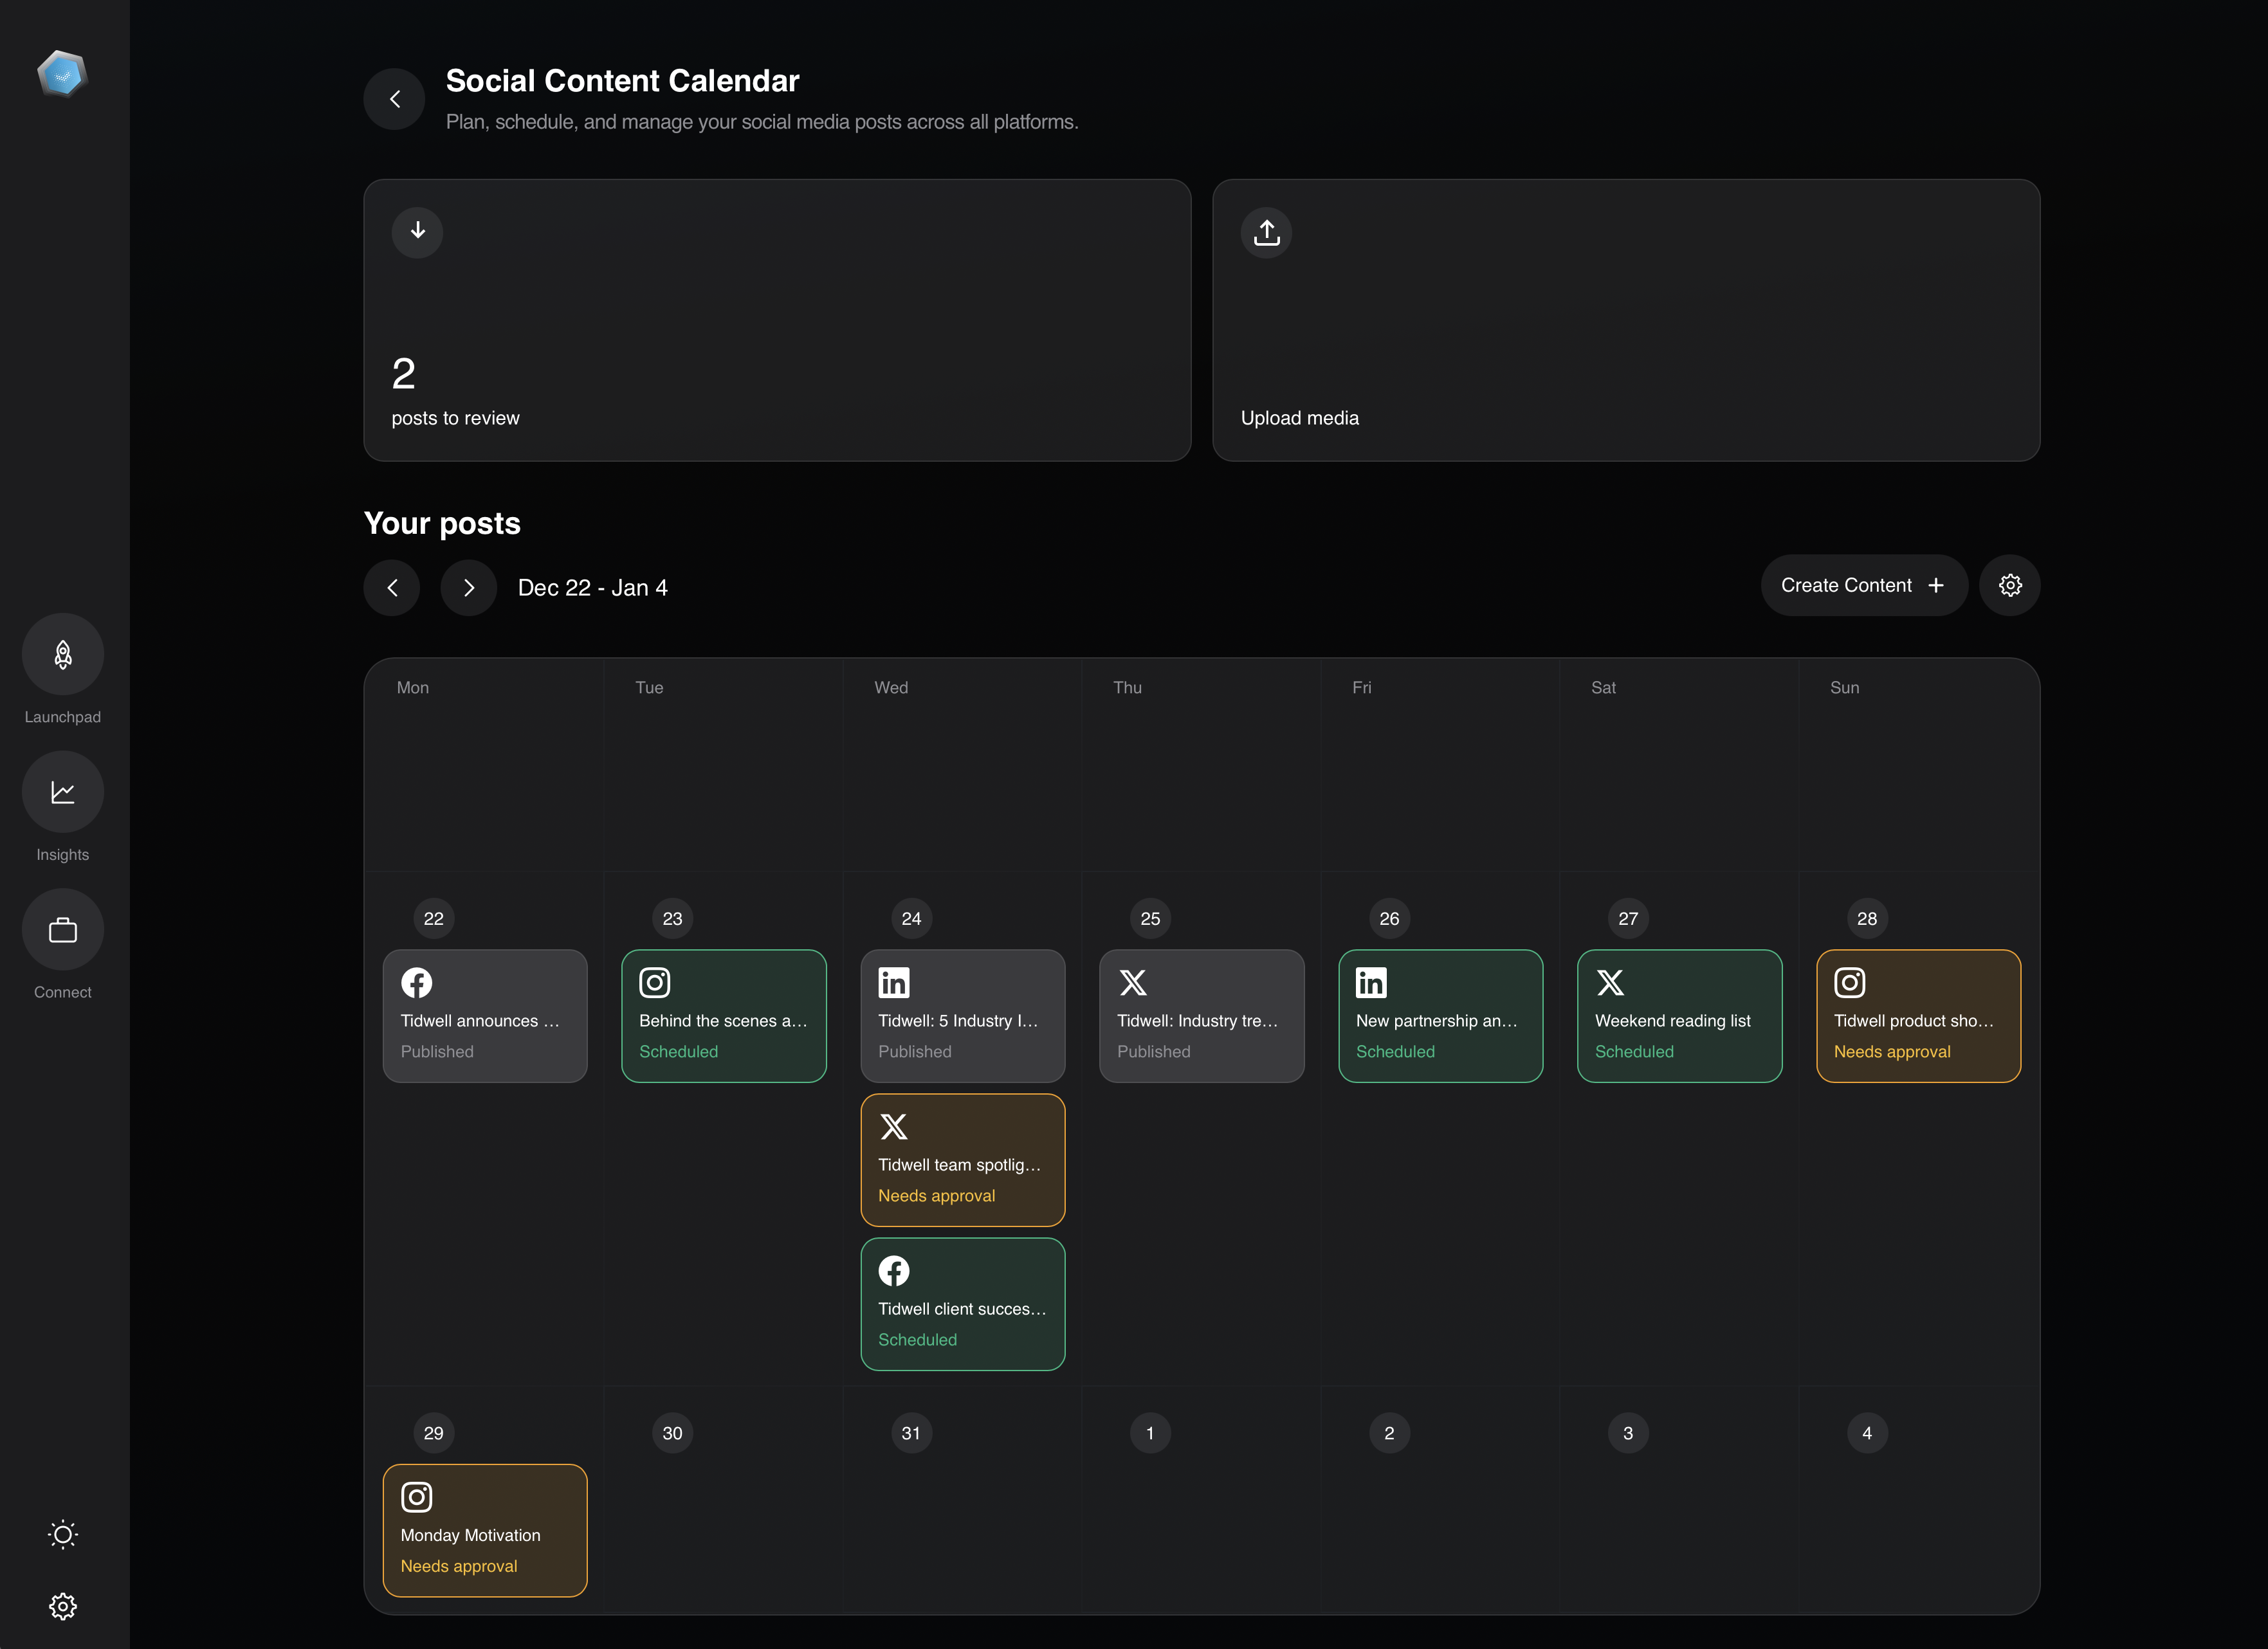
Task: Go to previous date range chevron
Action: (392, 588)
